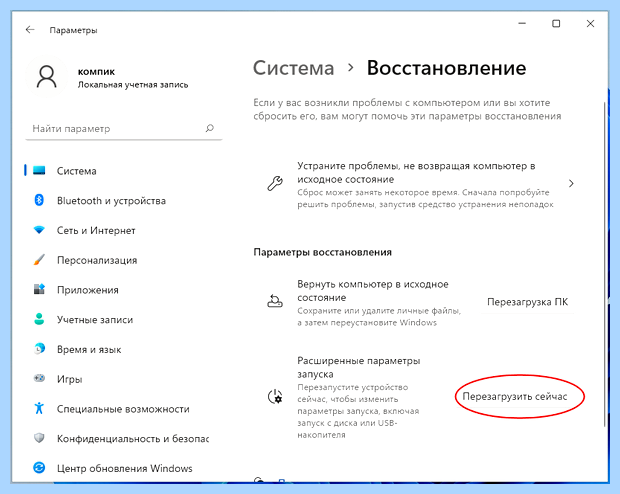620x494 pixels.
Task: Open Центр обновления Windows
Action: click(123, 468)
